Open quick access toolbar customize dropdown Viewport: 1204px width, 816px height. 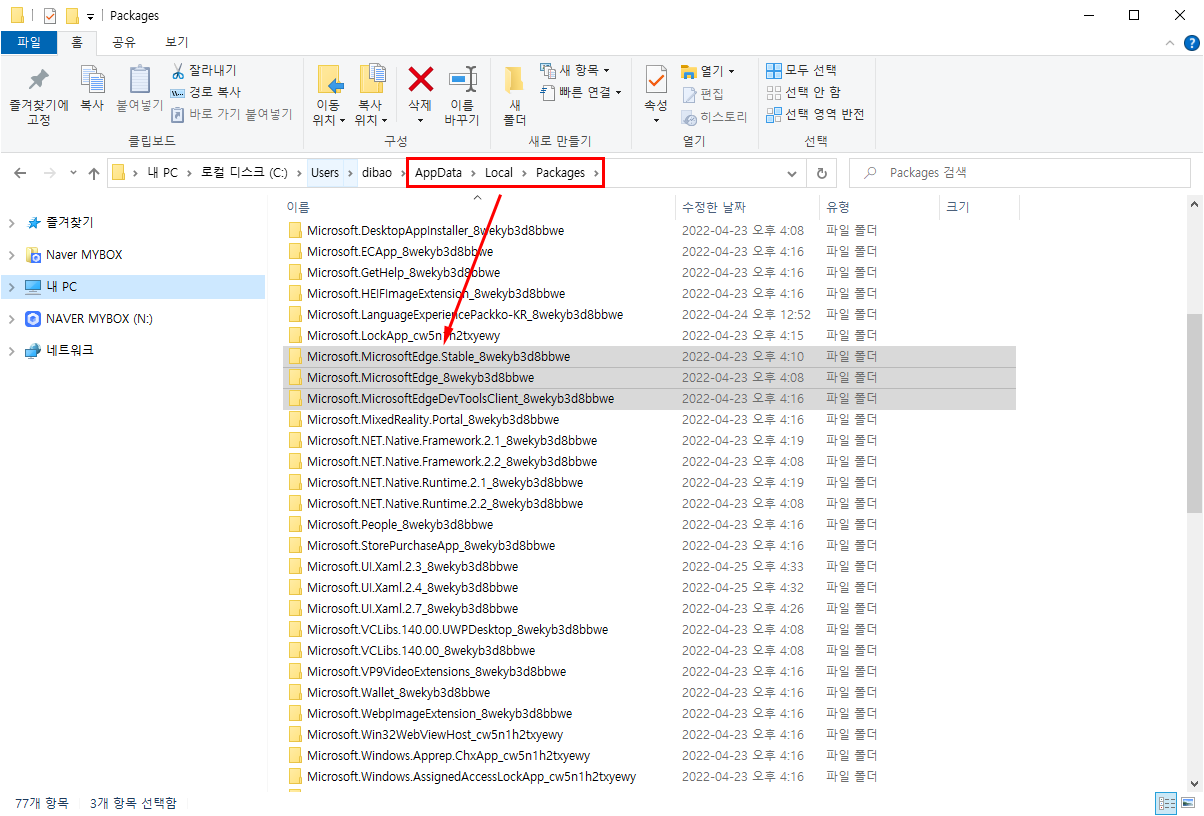pos(91,16)
